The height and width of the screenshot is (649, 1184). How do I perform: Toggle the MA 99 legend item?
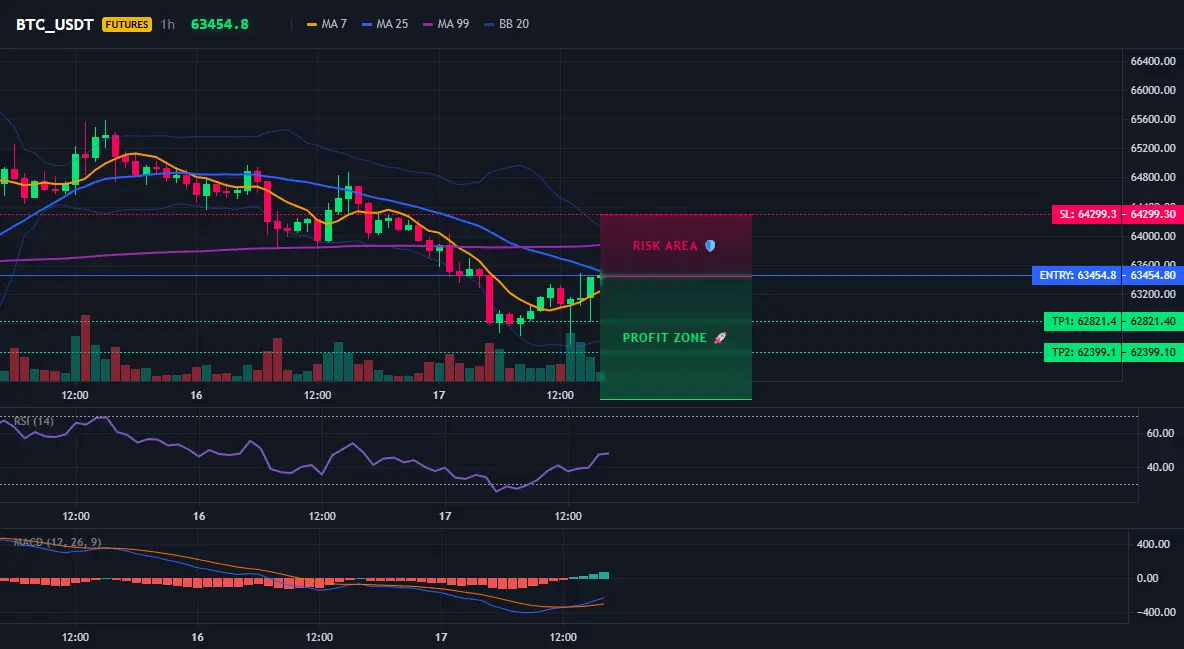point(446,24)
